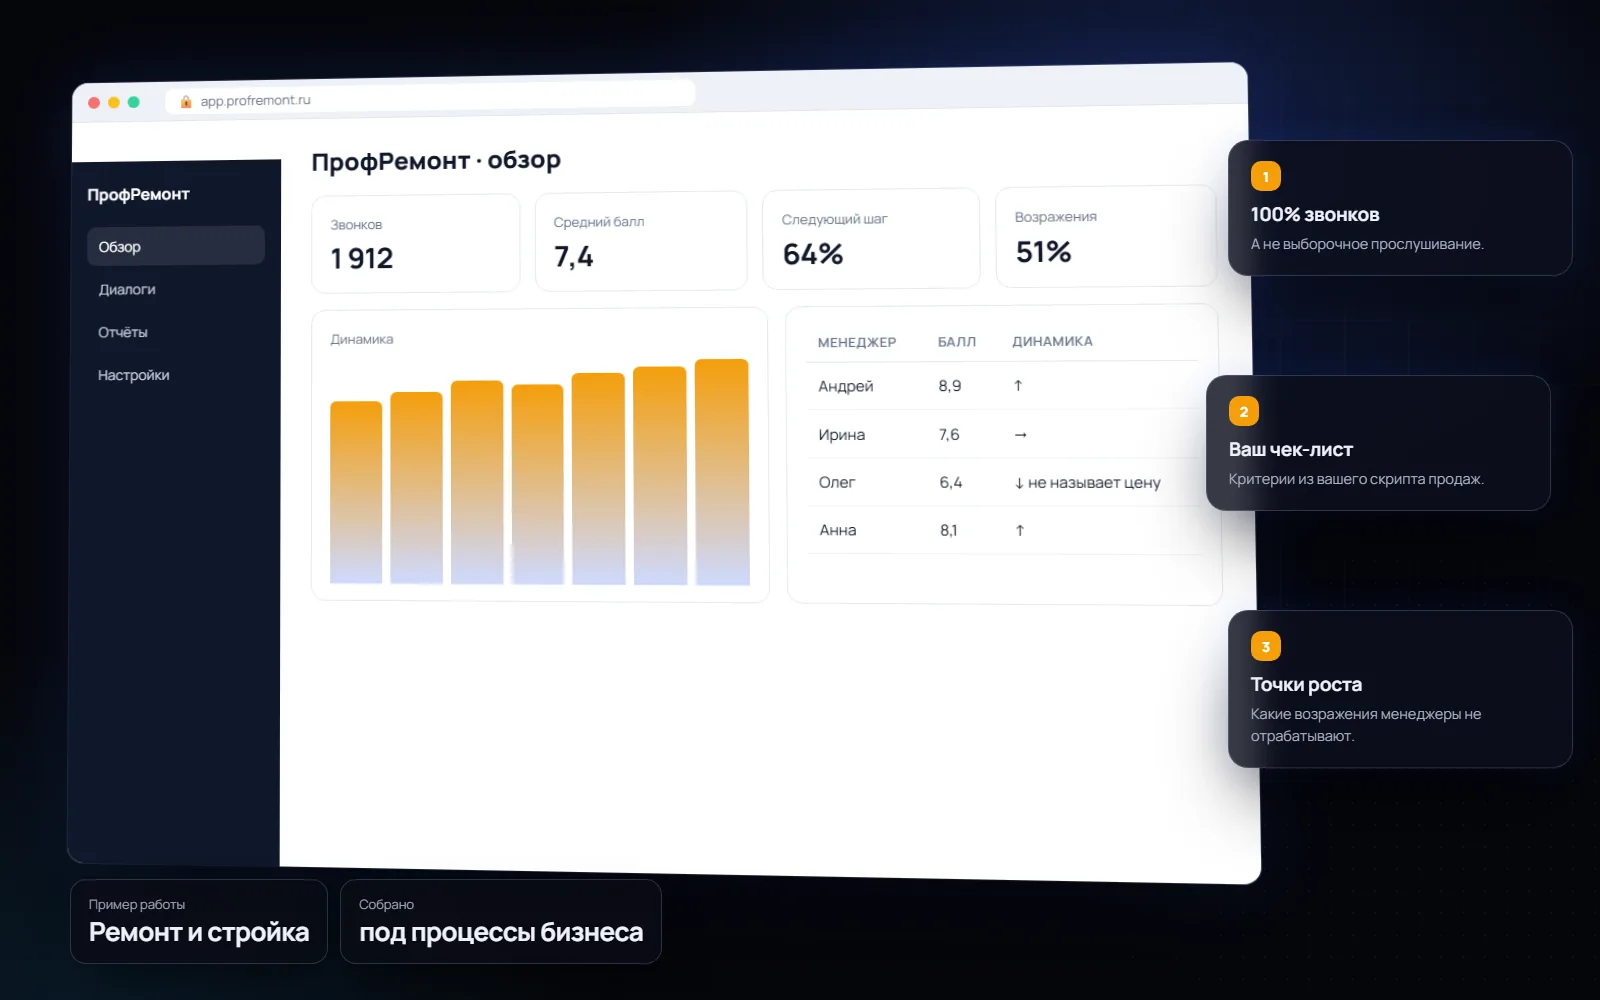Click the app.profremont.ru address field

point(430,97)
